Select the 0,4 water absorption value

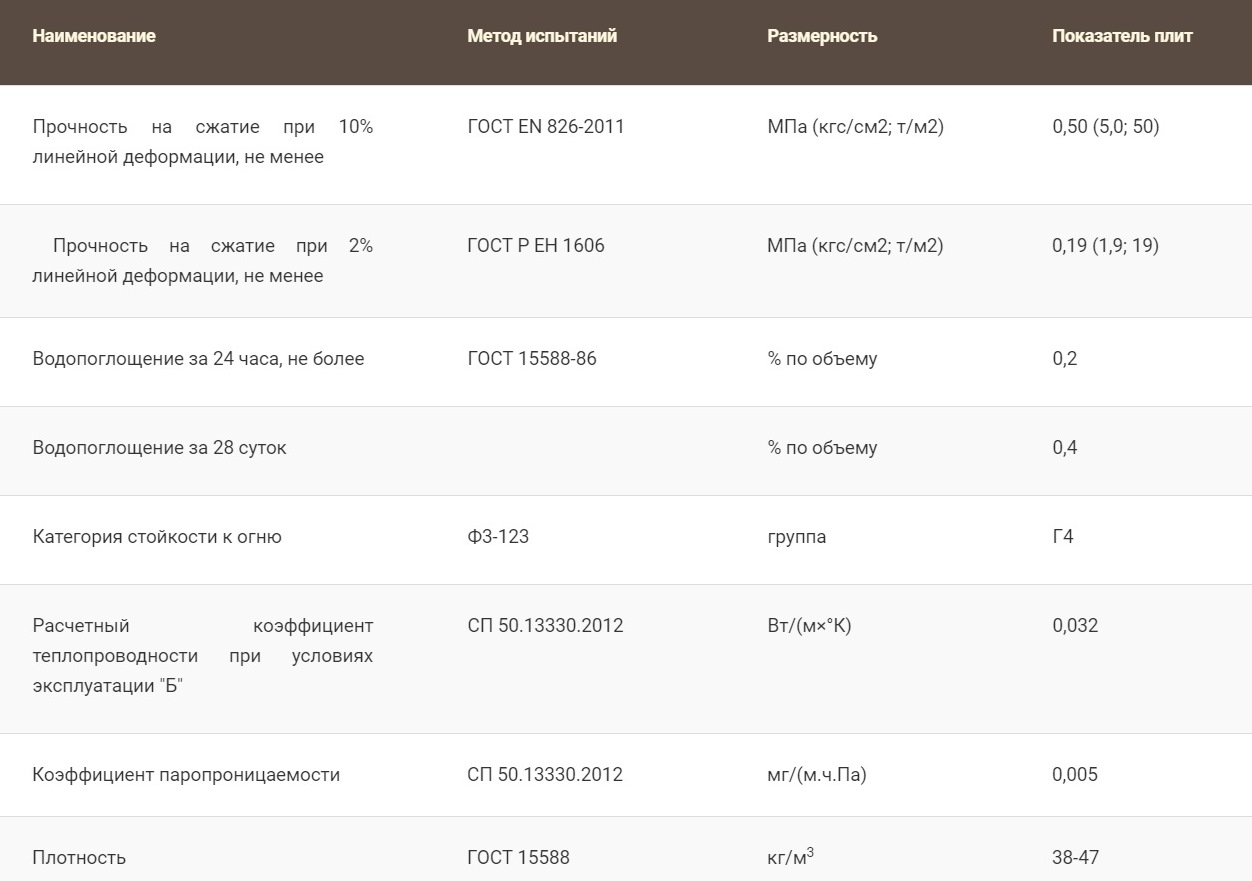tap(1064, 448)
